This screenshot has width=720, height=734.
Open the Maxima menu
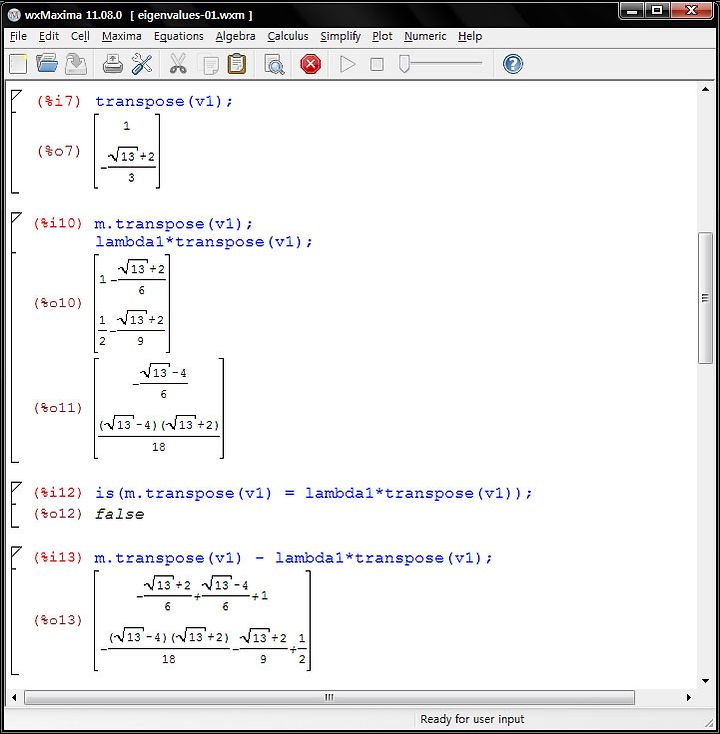point(121,36)
